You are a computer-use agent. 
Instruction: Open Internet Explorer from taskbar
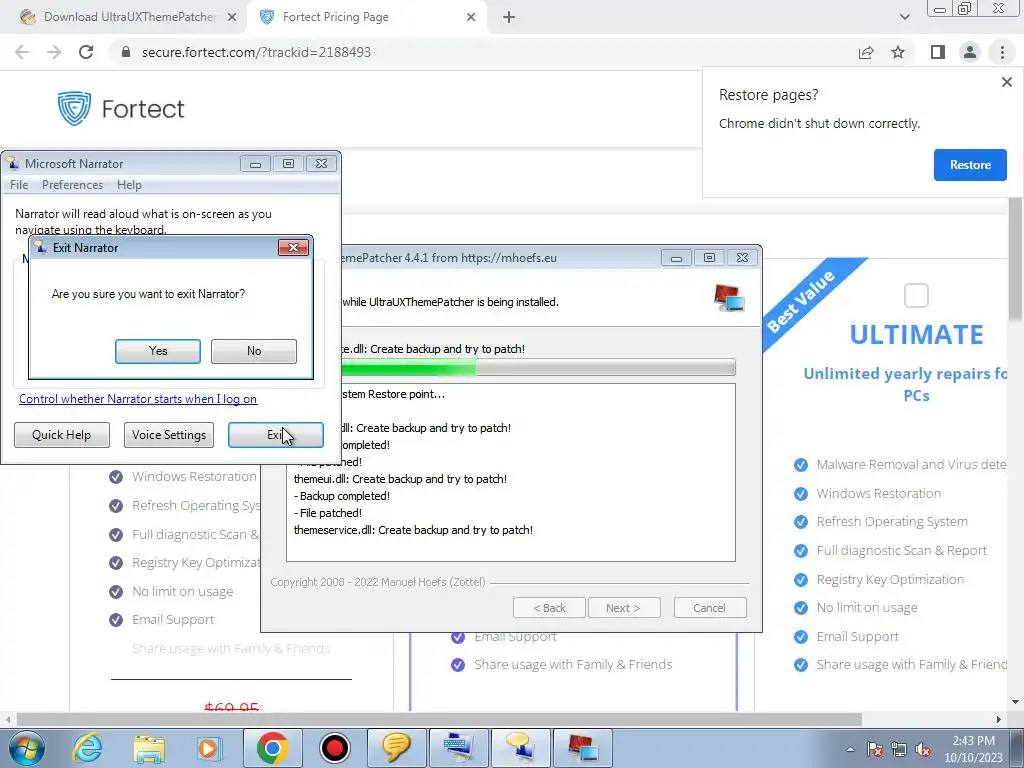[88, 748]
